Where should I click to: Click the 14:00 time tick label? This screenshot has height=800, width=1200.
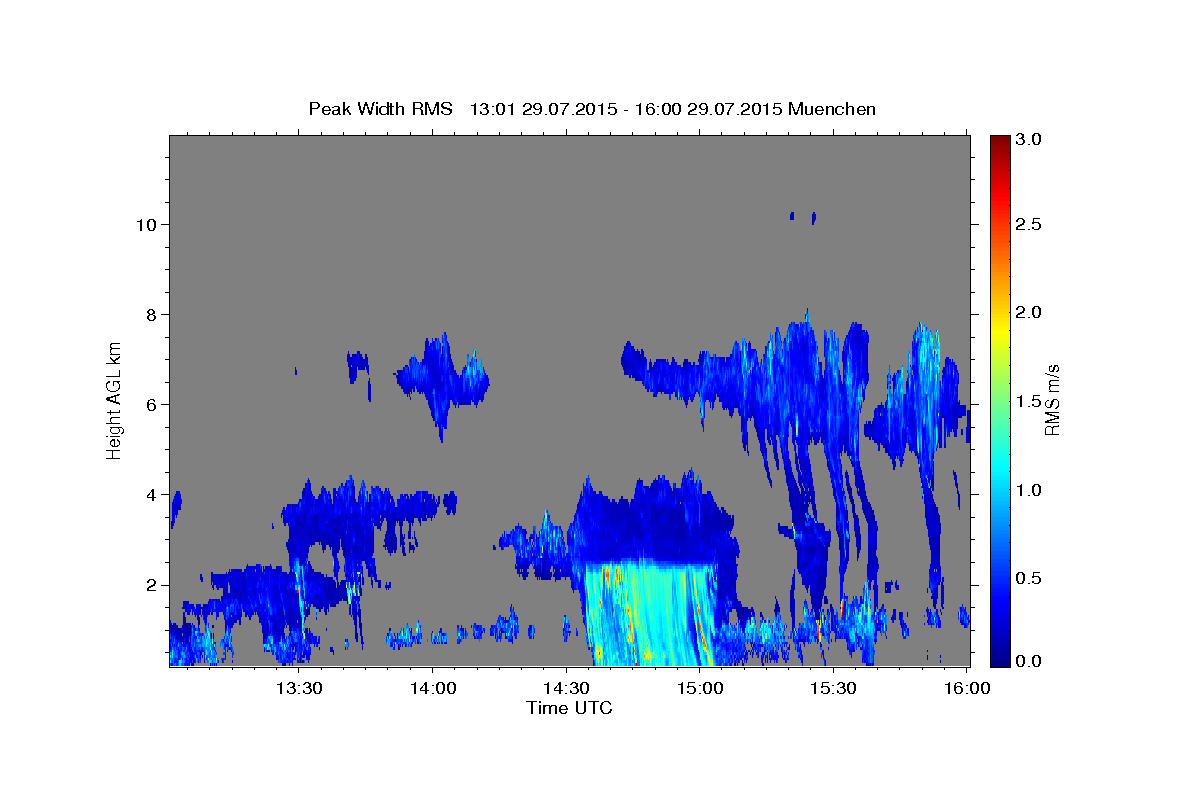[x=432, y=688]
